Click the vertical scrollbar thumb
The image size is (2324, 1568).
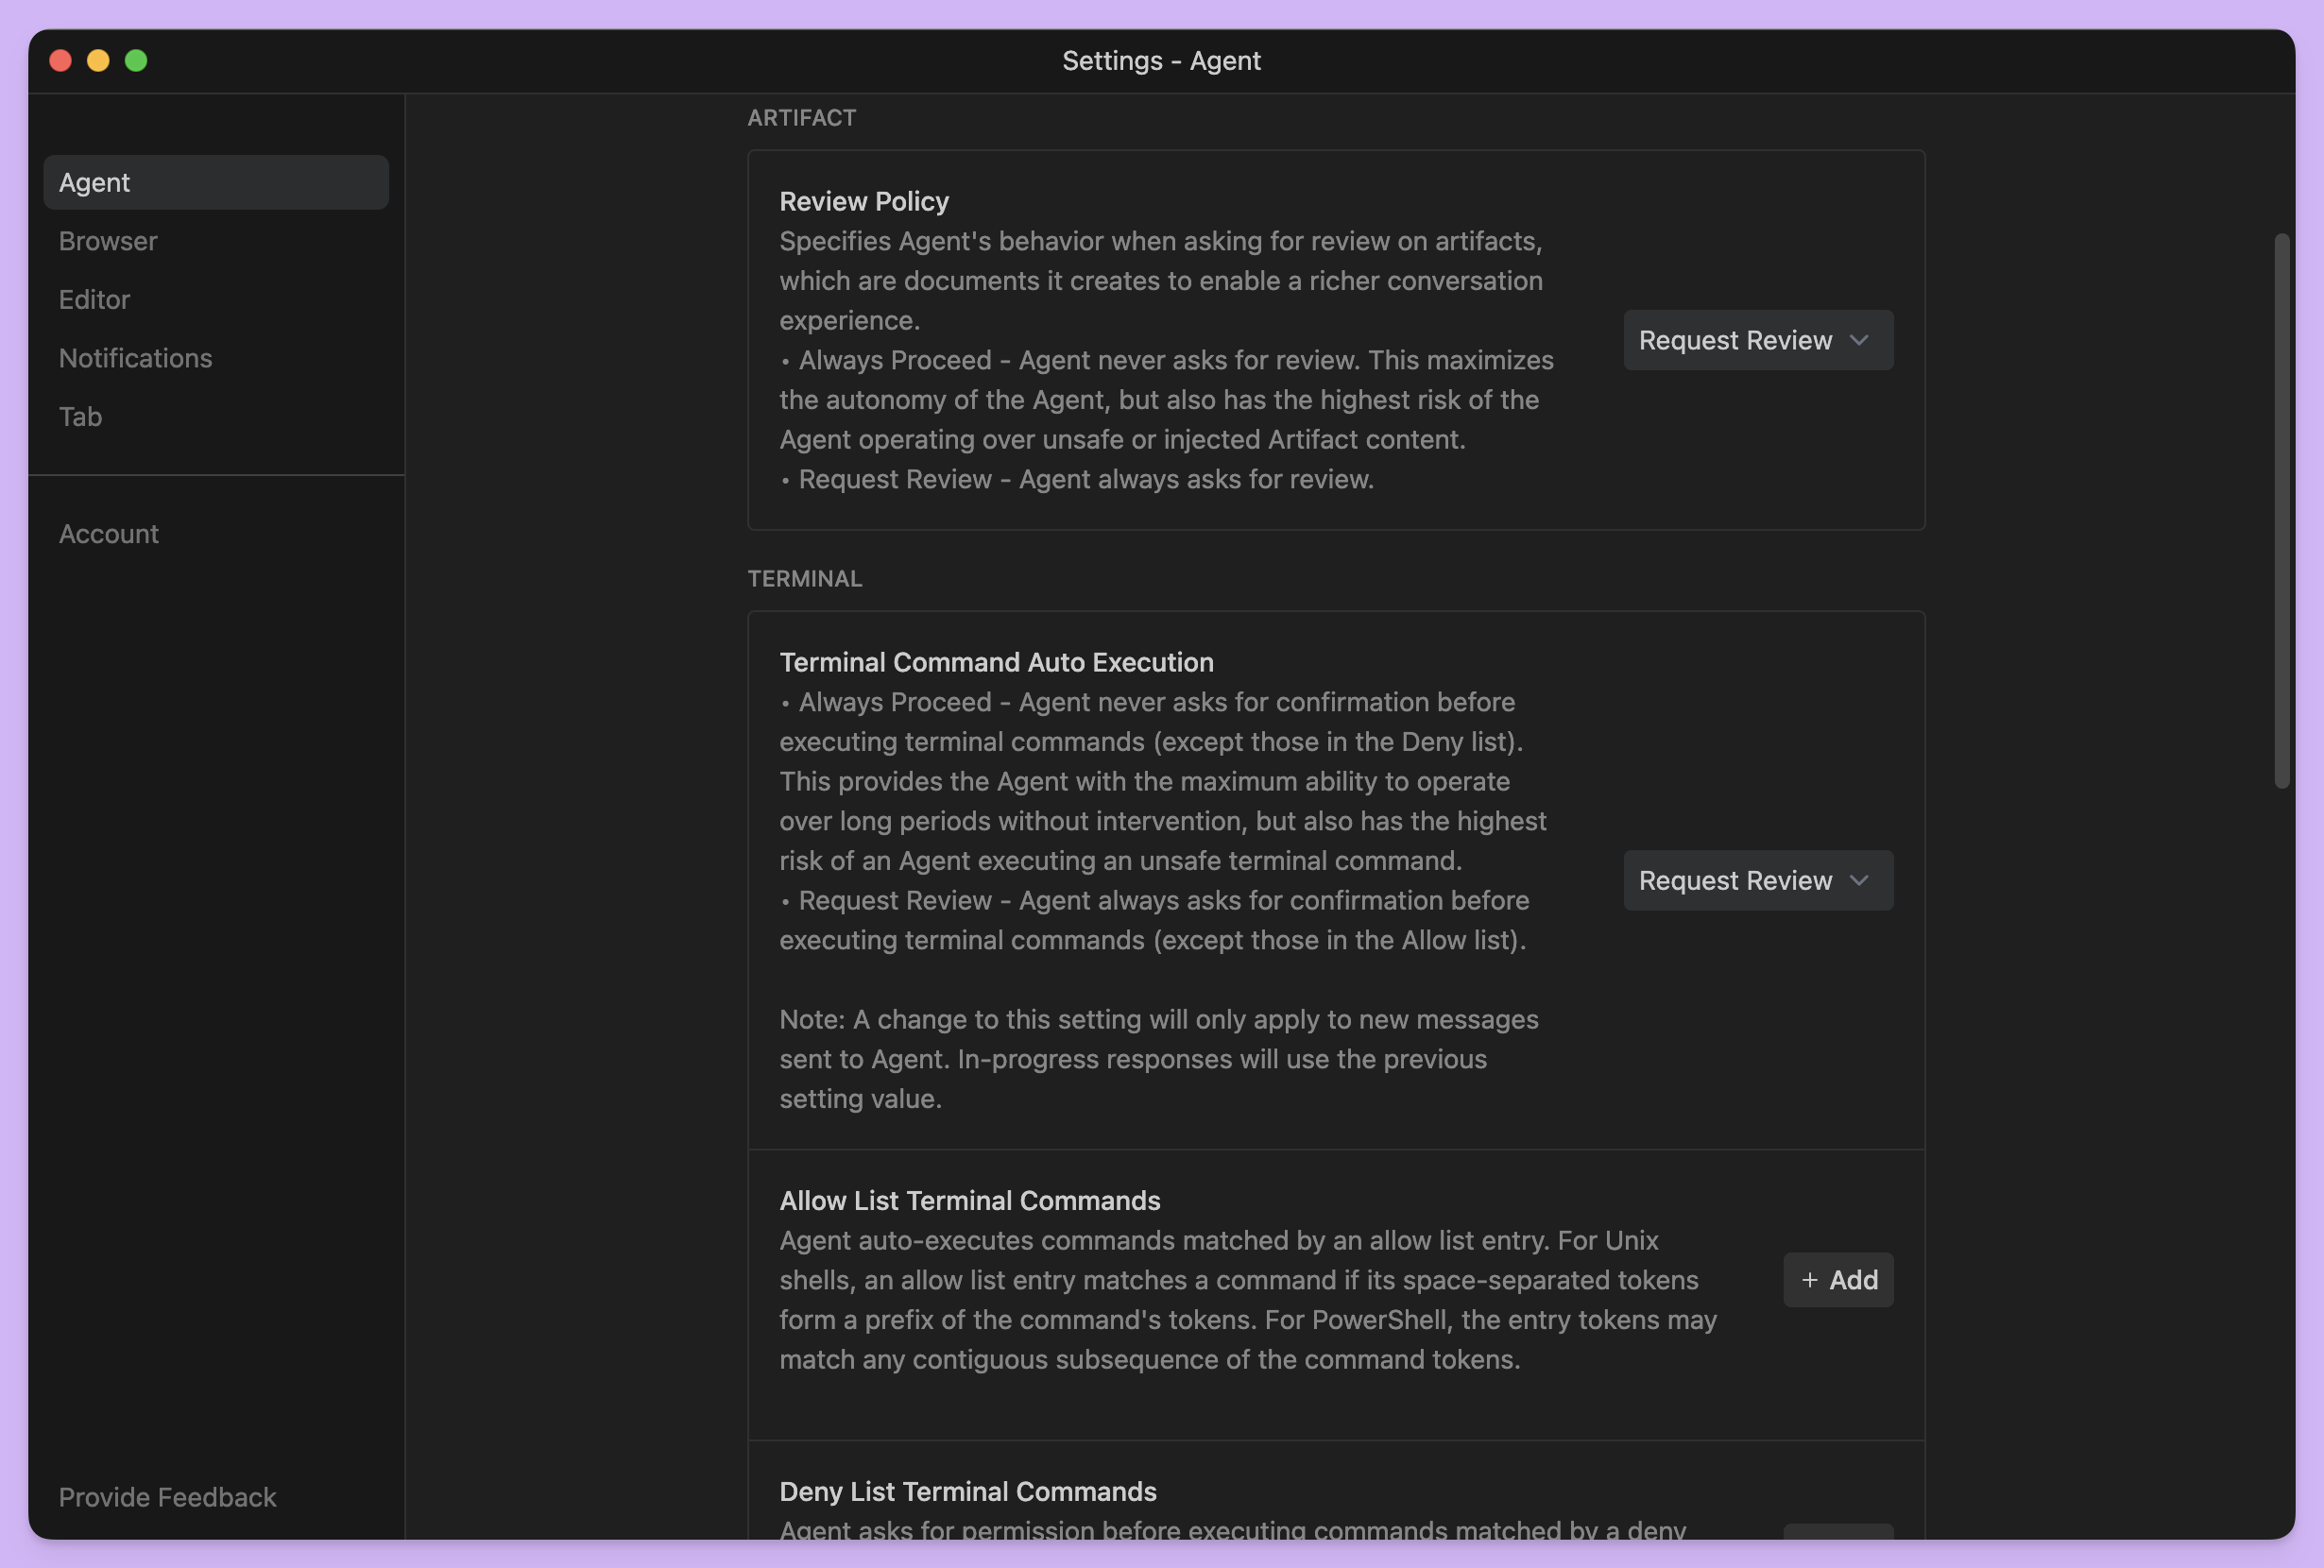point(2281,510)
